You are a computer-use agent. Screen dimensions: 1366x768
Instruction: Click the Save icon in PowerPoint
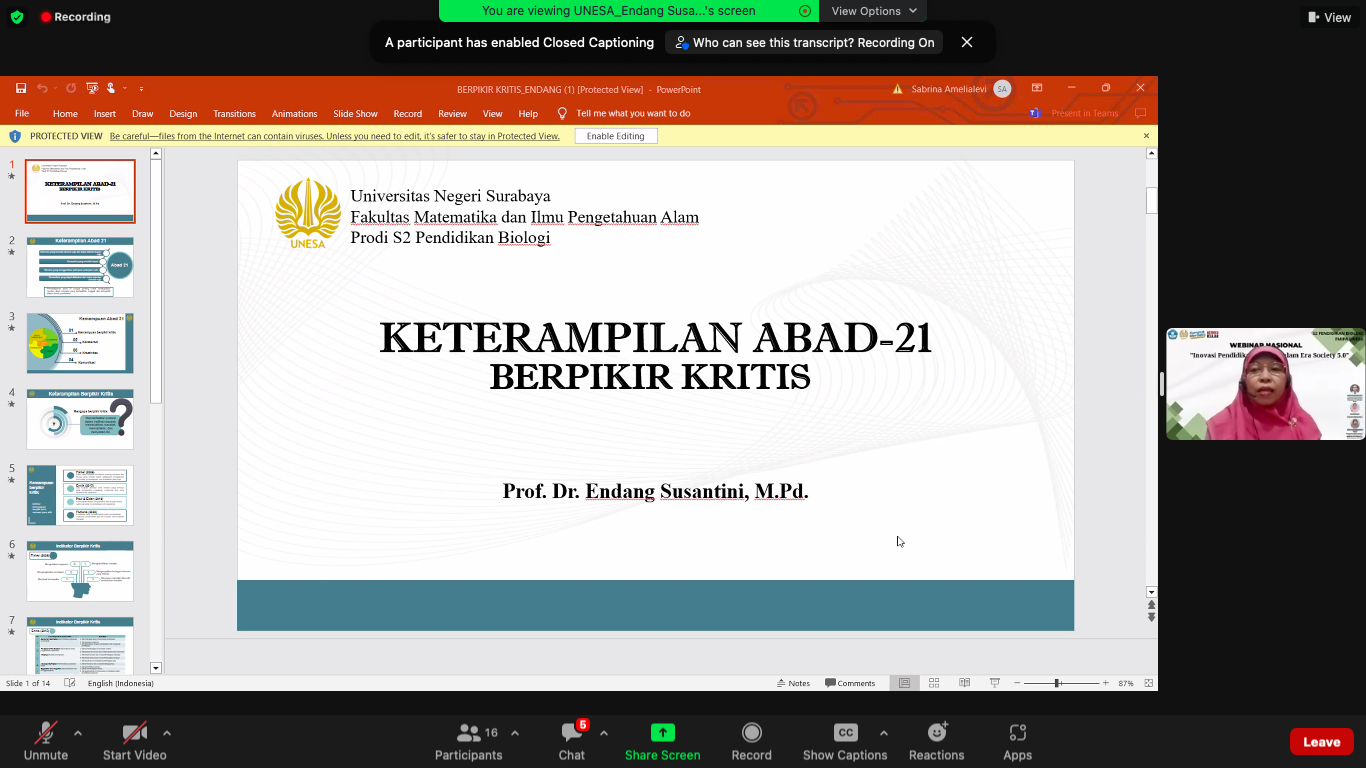(21, 89)
